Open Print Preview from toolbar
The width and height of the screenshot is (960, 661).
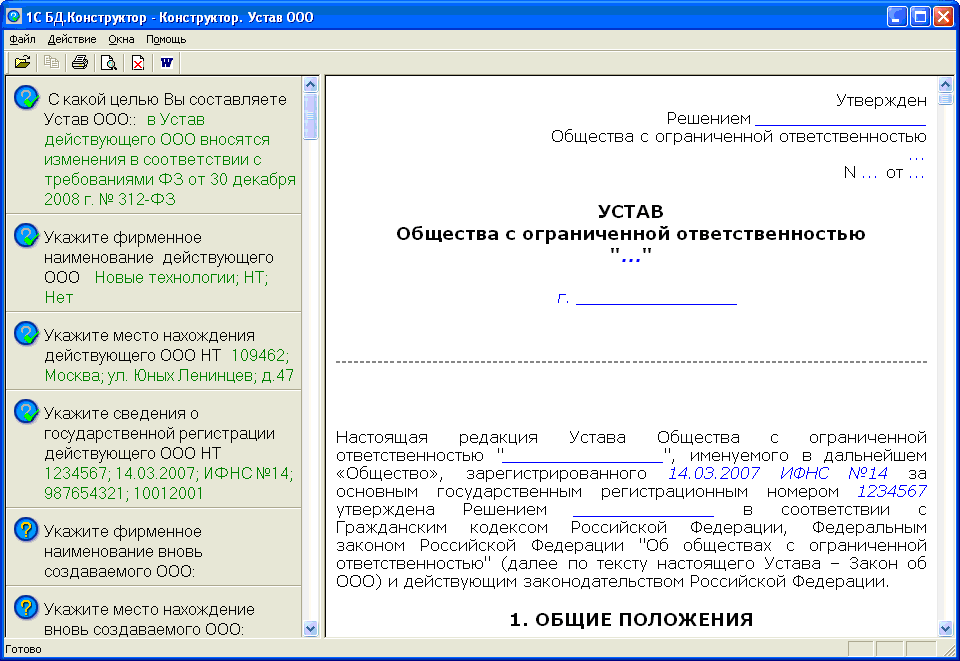coord(108,63)
